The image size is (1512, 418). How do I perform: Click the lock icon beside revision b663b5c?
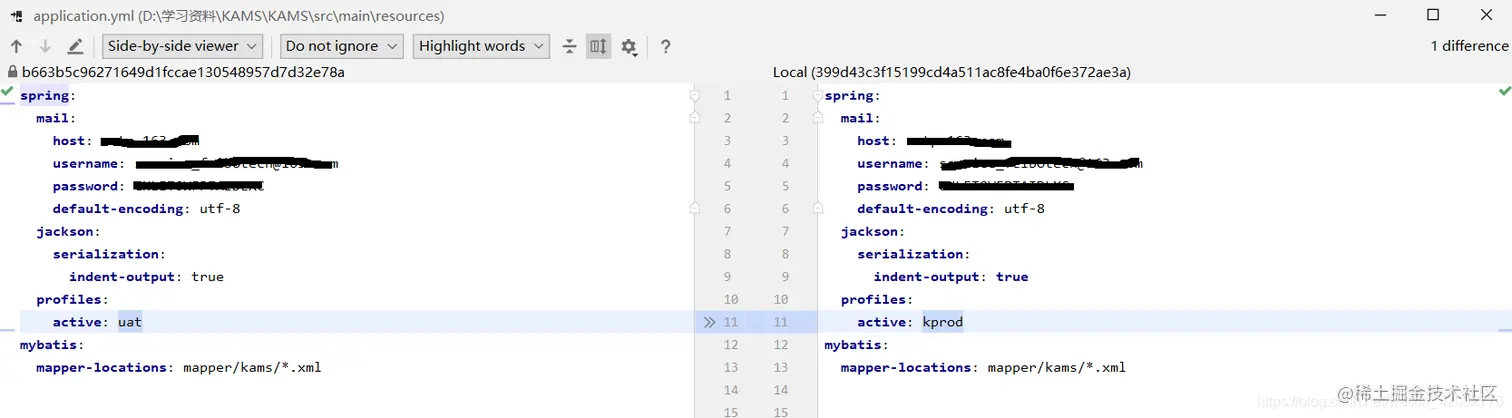pyautogui.click(x=12, y=73)
